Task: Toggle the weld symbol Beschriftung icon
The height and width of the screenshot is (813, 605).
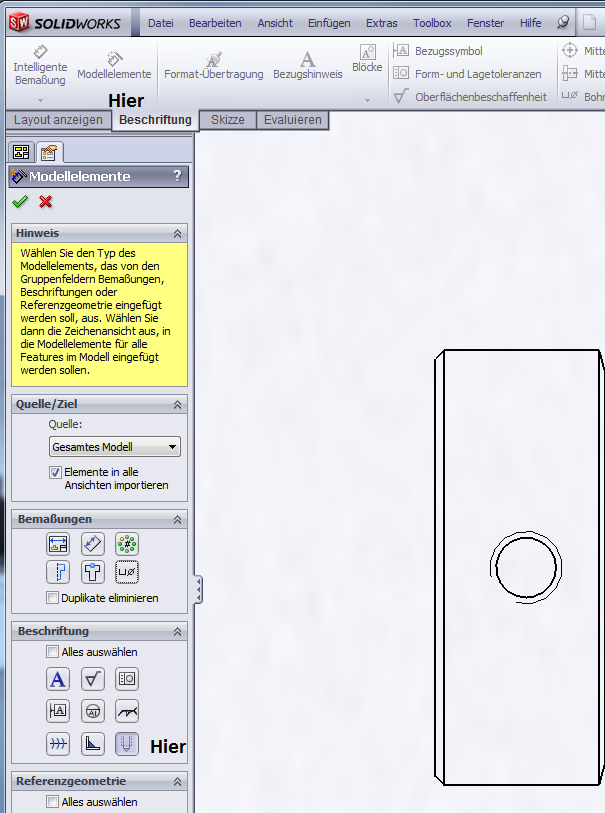Action: tap(127, 711)
